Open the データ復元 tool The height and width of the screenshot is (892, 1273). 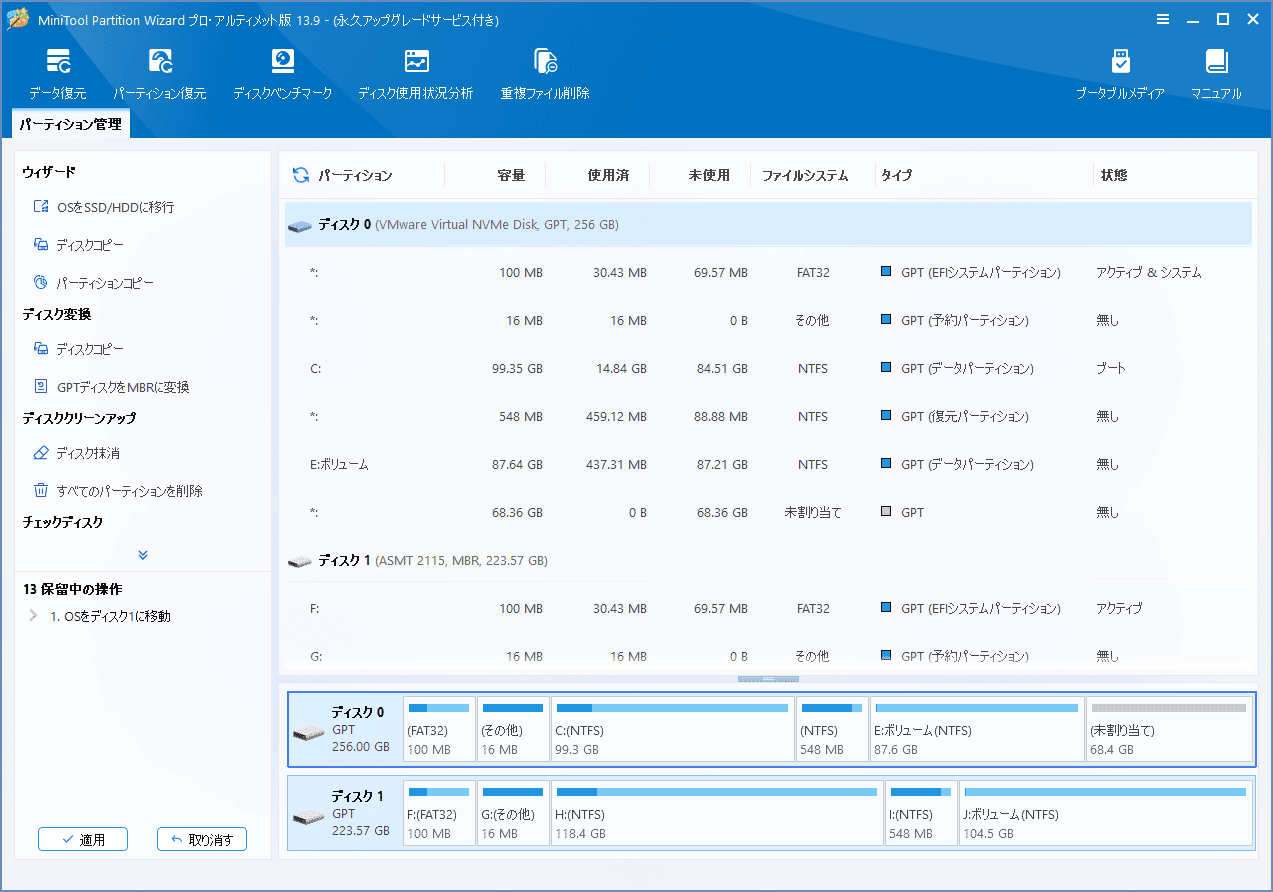point(58,74)
